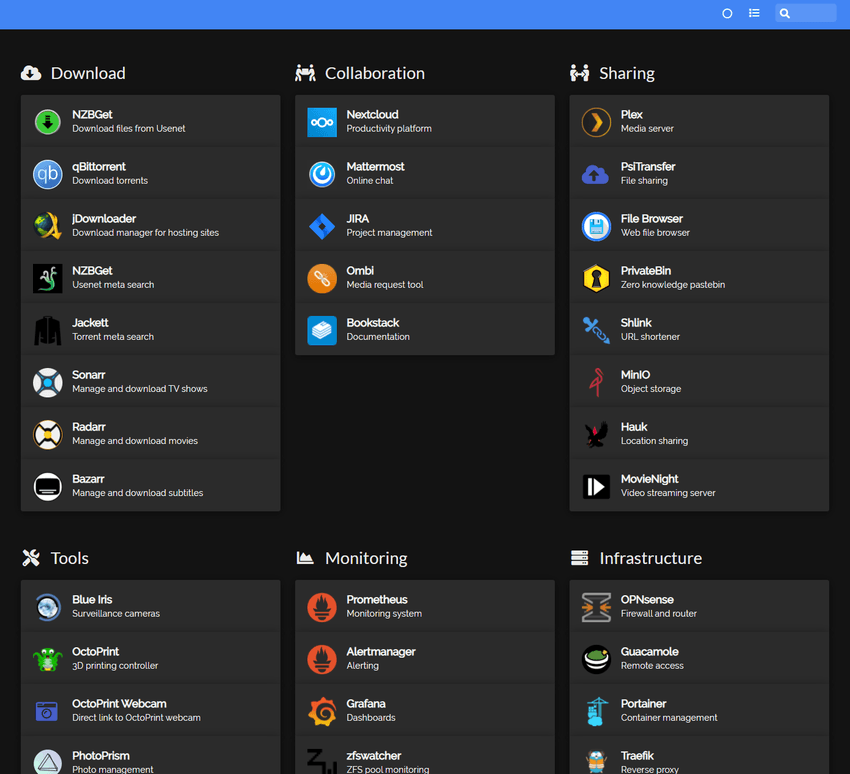Open Radarr icon
This screenshot has width=850, height=774.
tap(48, 434)
